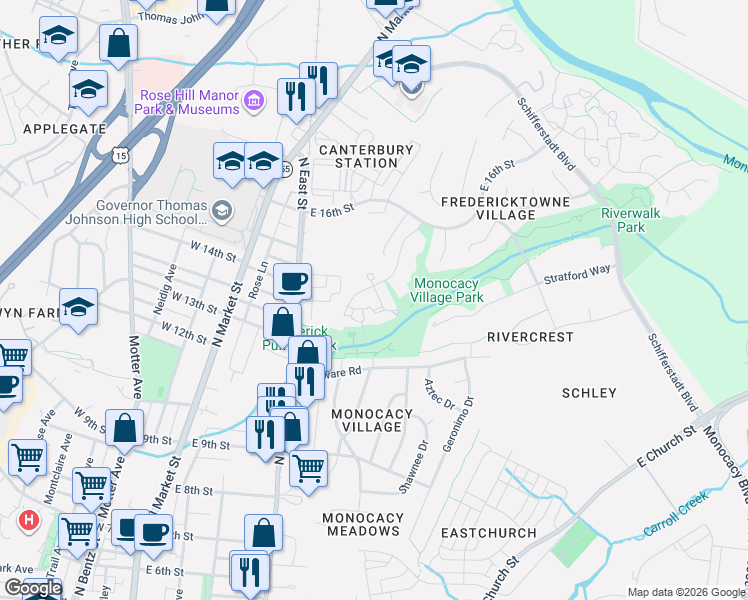
Task: Open restaurant marker on E 9th St
Action: point(265,437)
